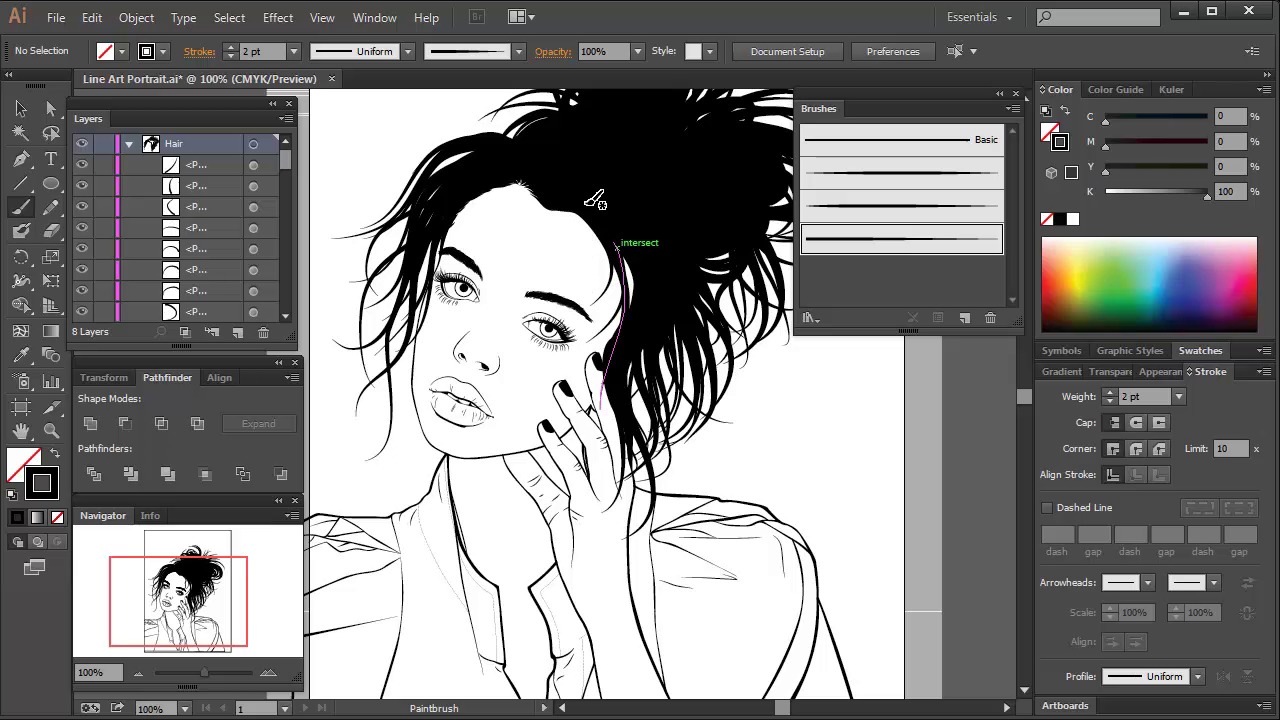Screen dimensions: 1280x720
Task: Select the Eyedropper tool
Action: pos(21,355)
